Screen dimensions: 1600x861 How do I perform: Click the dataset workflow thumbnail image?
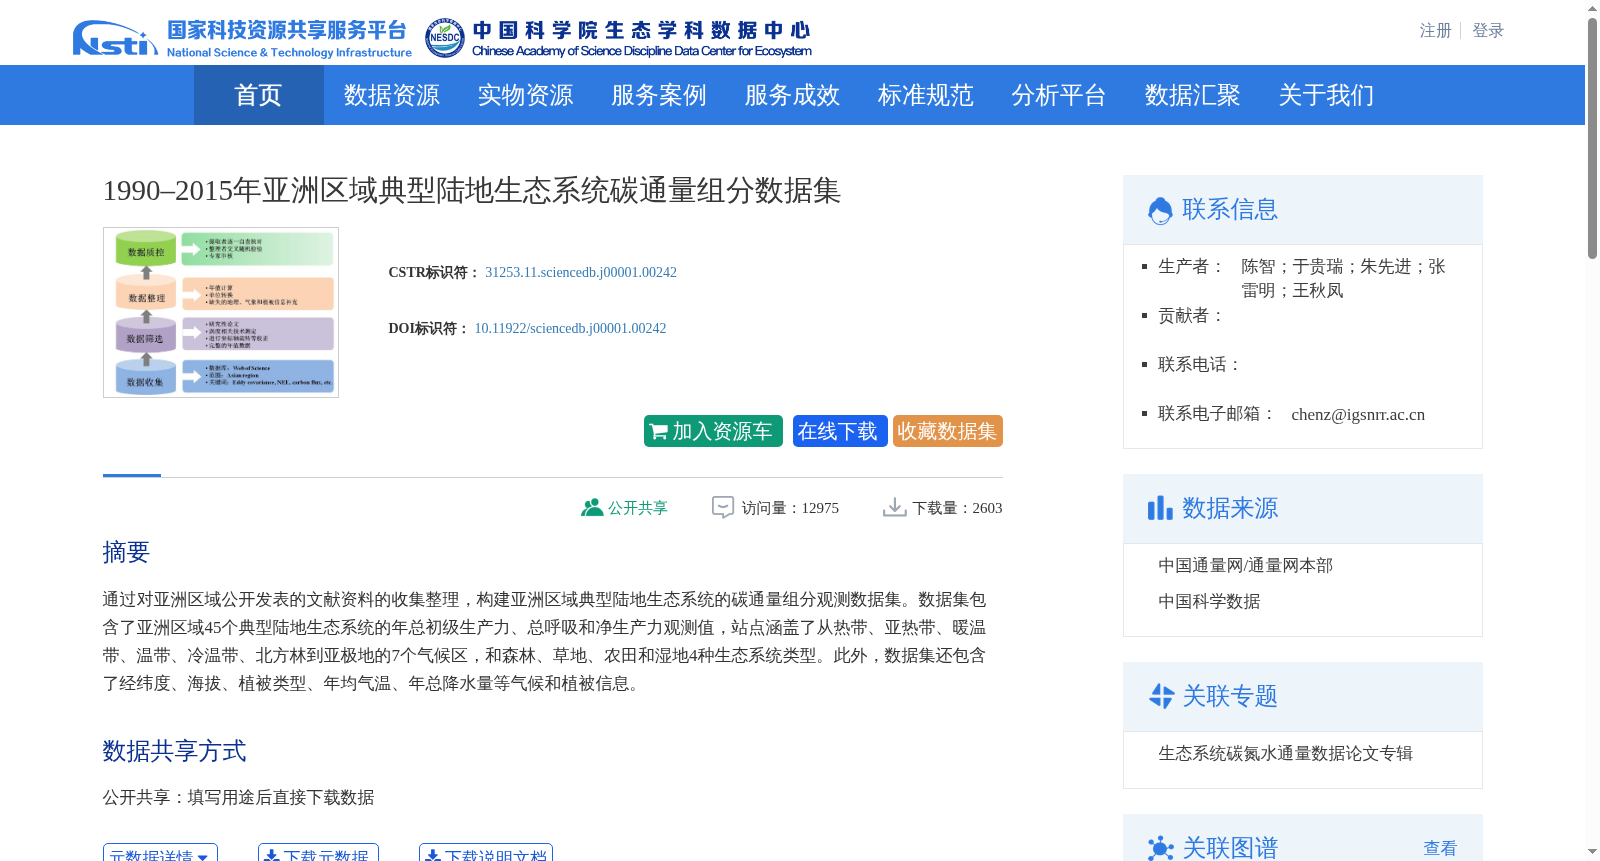pos(221,312)
